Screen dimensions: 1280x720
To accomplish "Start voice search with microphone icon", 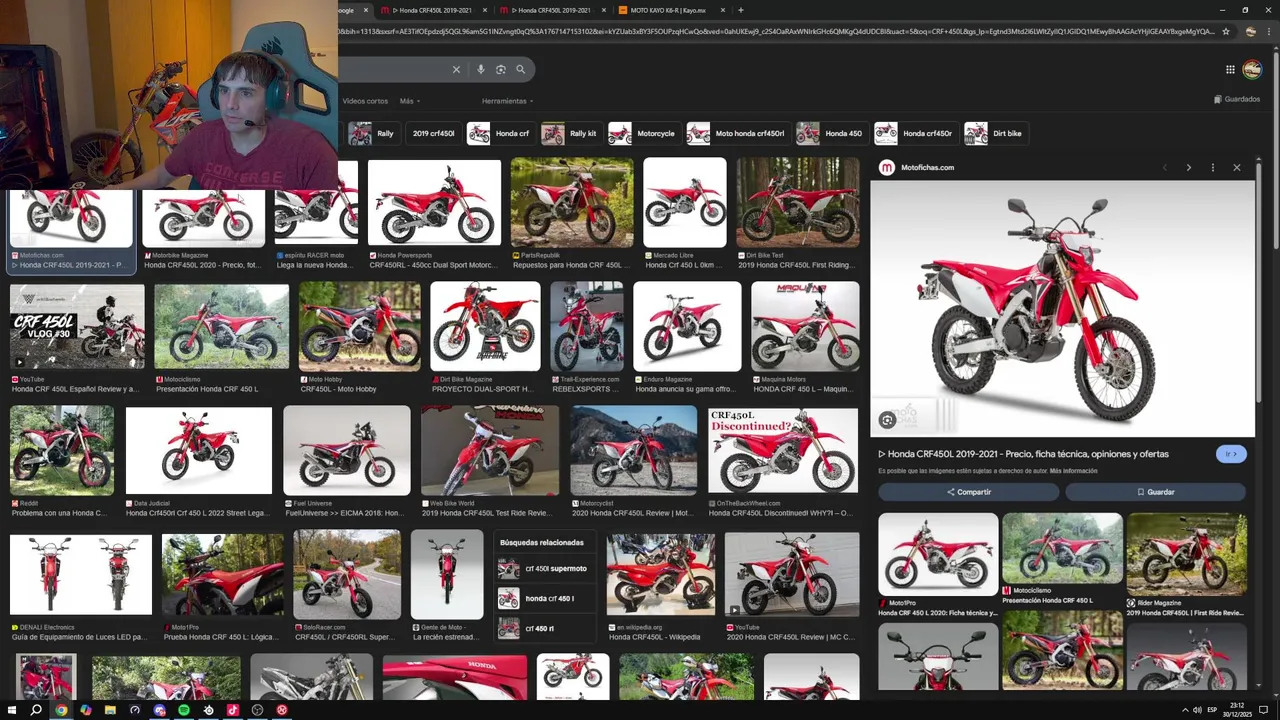I will coord(481,69).
